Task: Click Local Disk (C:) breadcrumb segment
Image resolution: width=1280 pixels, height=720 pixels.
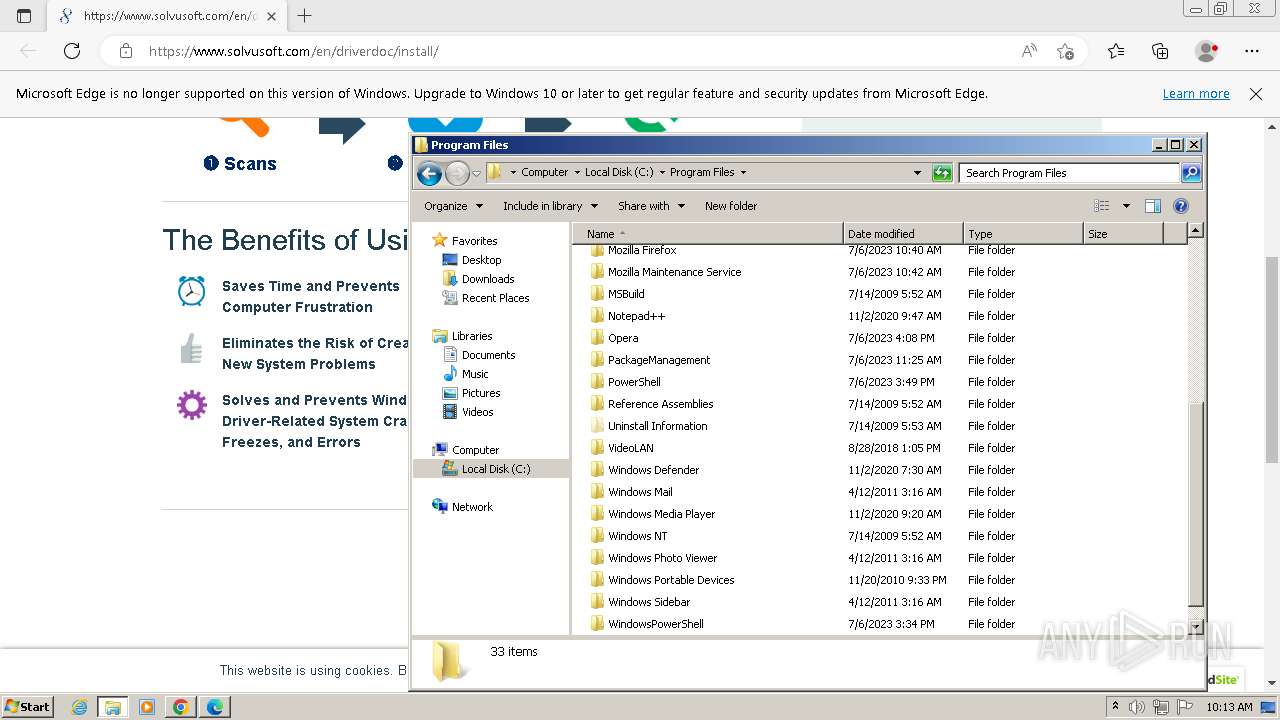Action: 619,172
